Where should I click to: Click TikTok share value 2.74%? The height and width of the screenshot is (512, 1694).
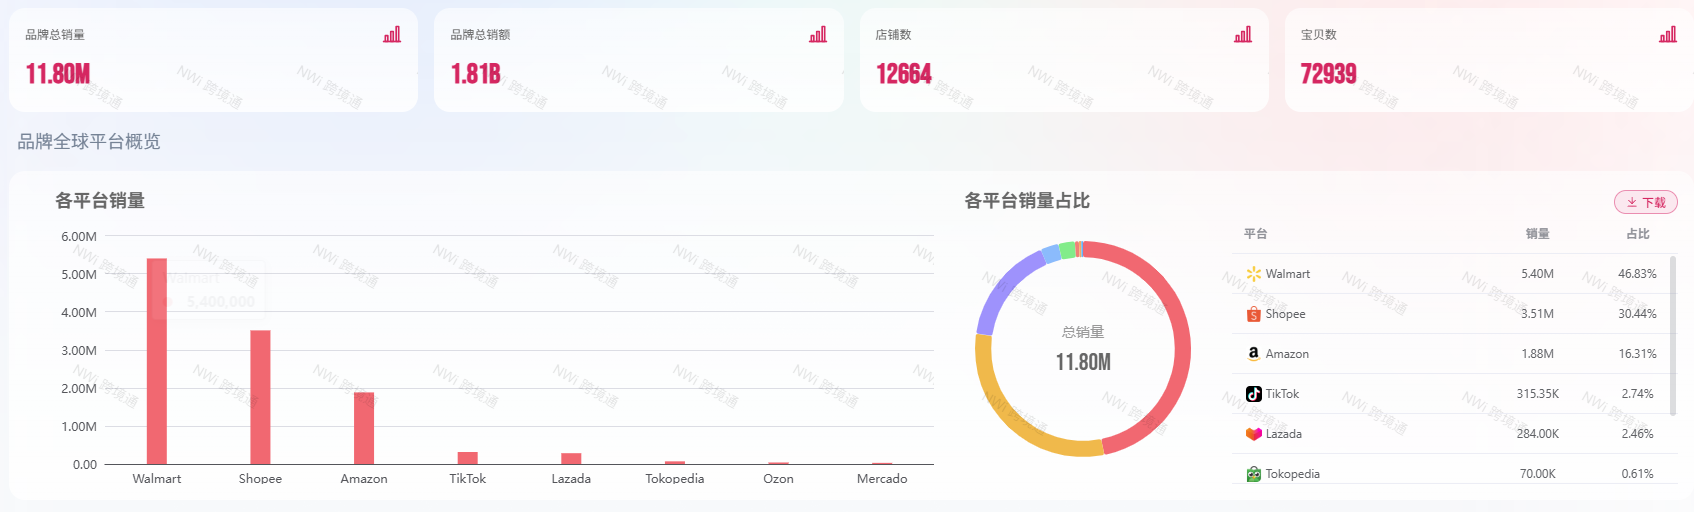tap(1637, 394)
